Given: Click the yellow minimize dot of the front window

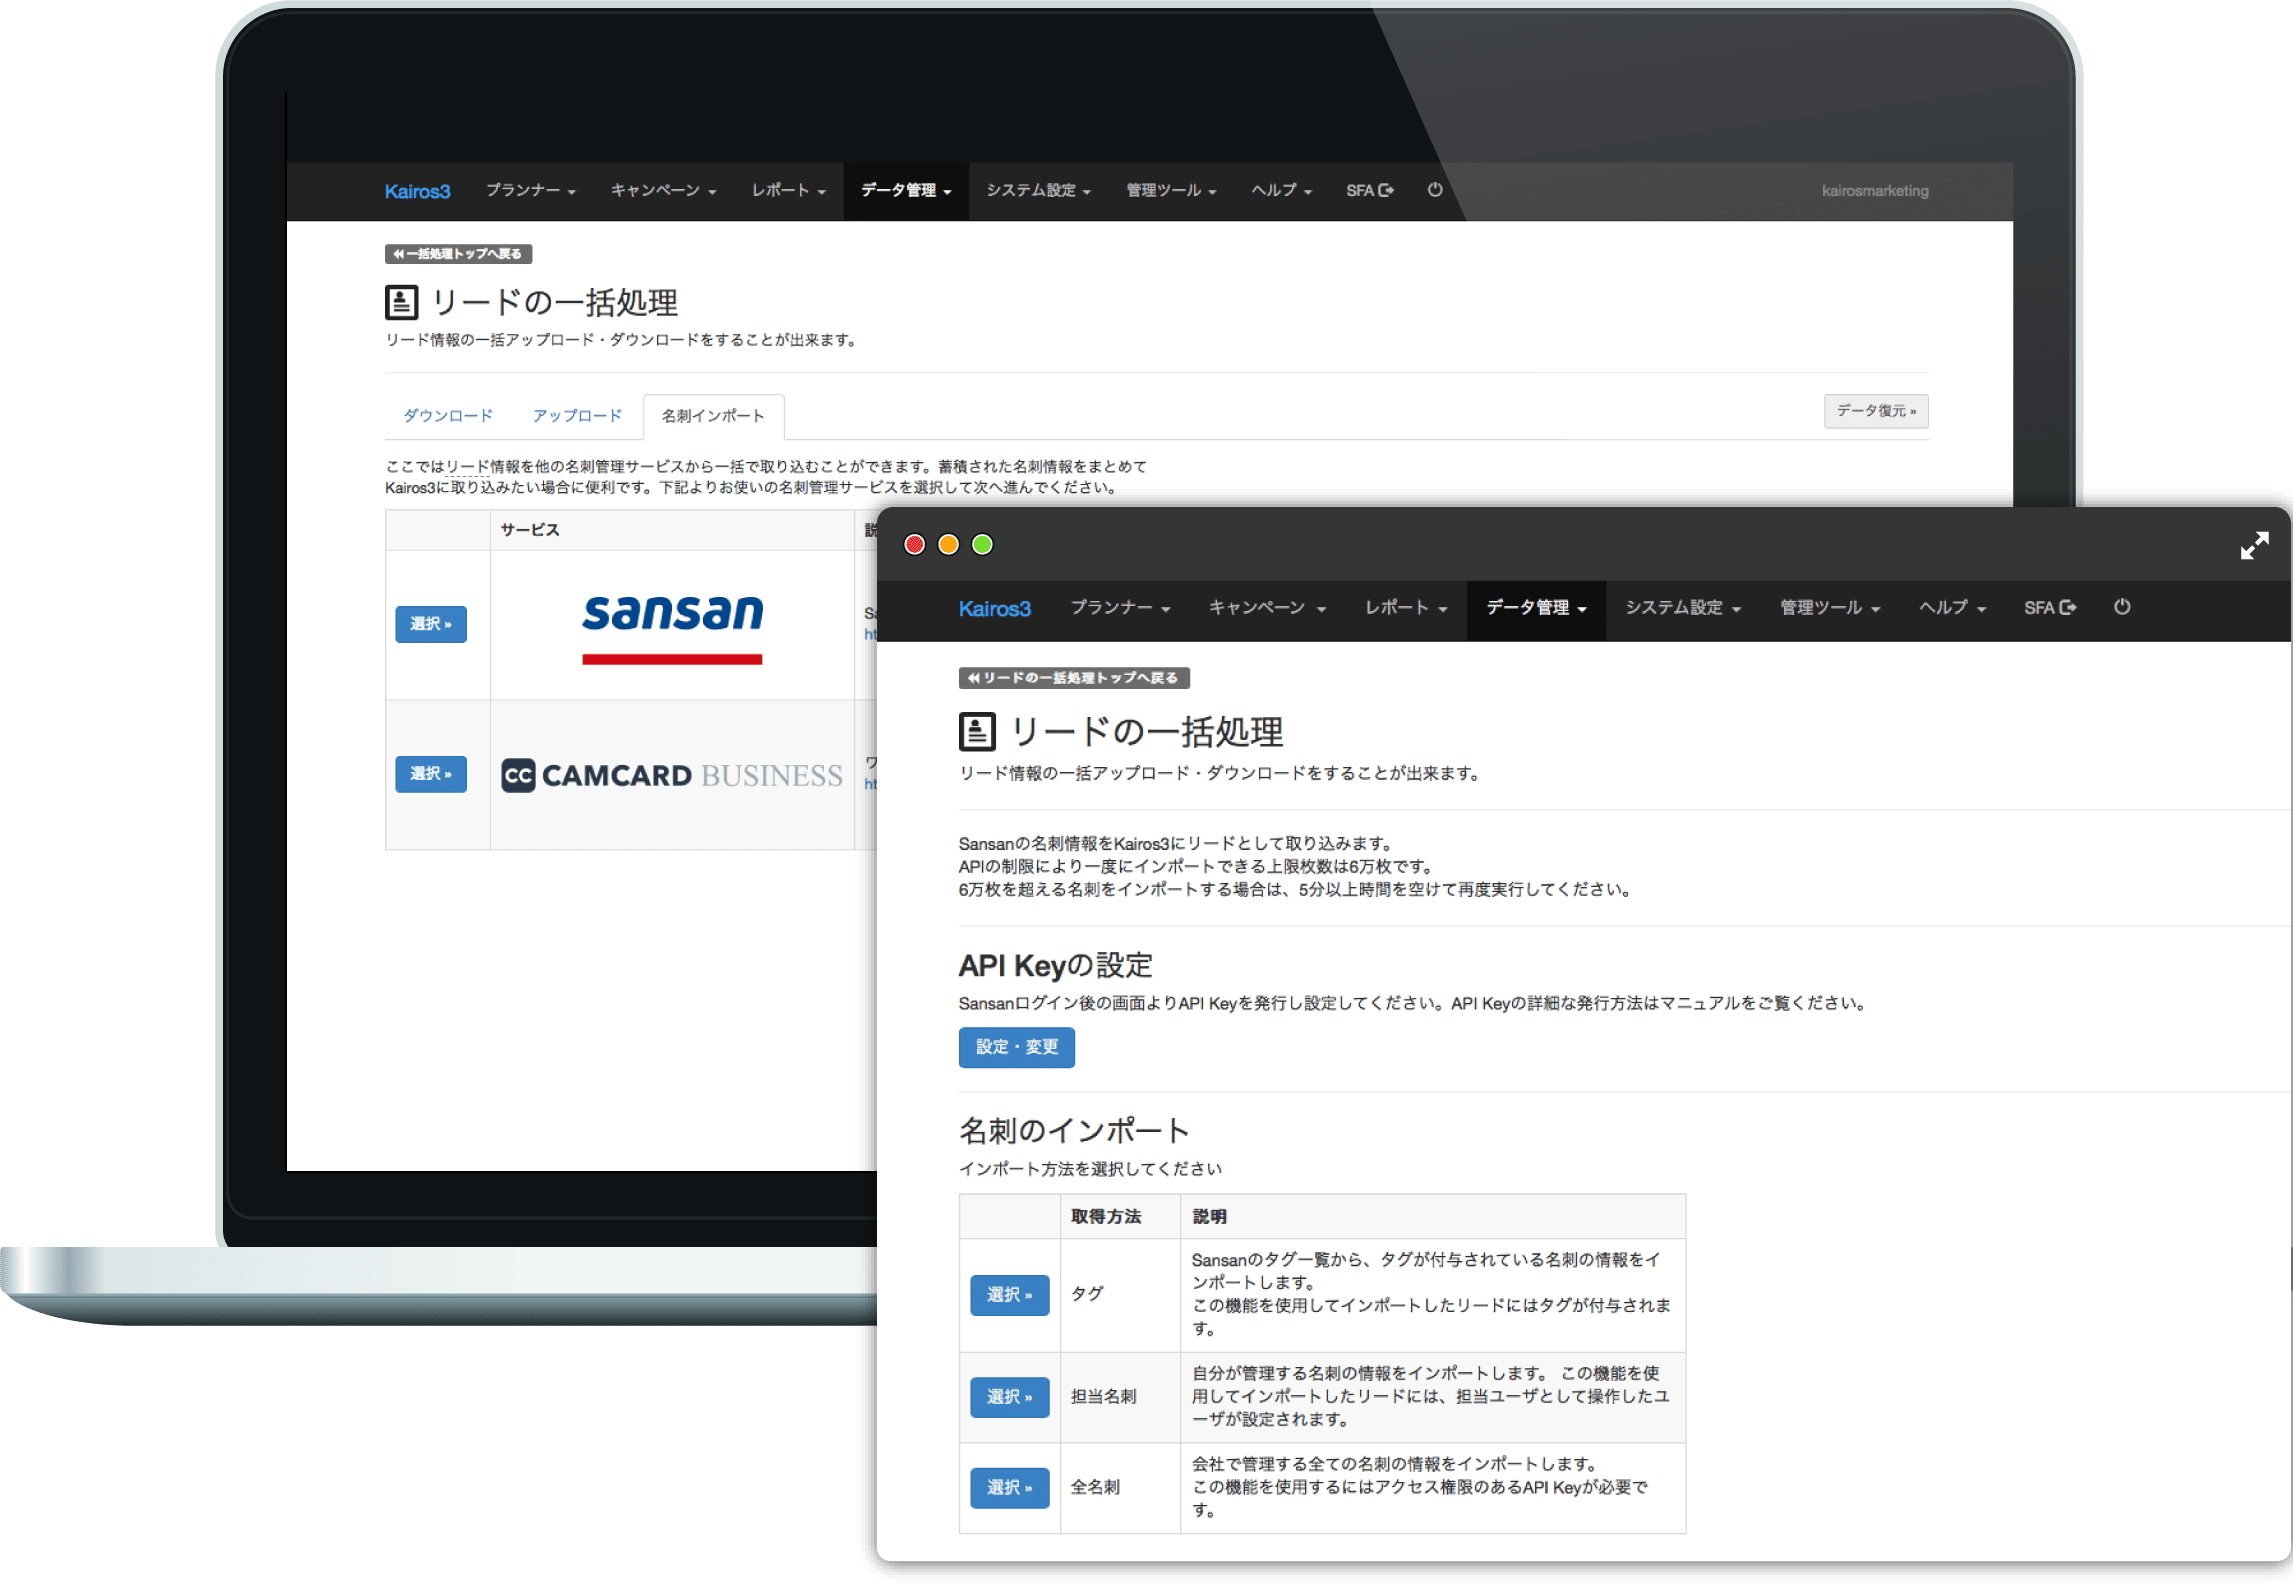Looking at the screenshot, I should pos(948,544).
